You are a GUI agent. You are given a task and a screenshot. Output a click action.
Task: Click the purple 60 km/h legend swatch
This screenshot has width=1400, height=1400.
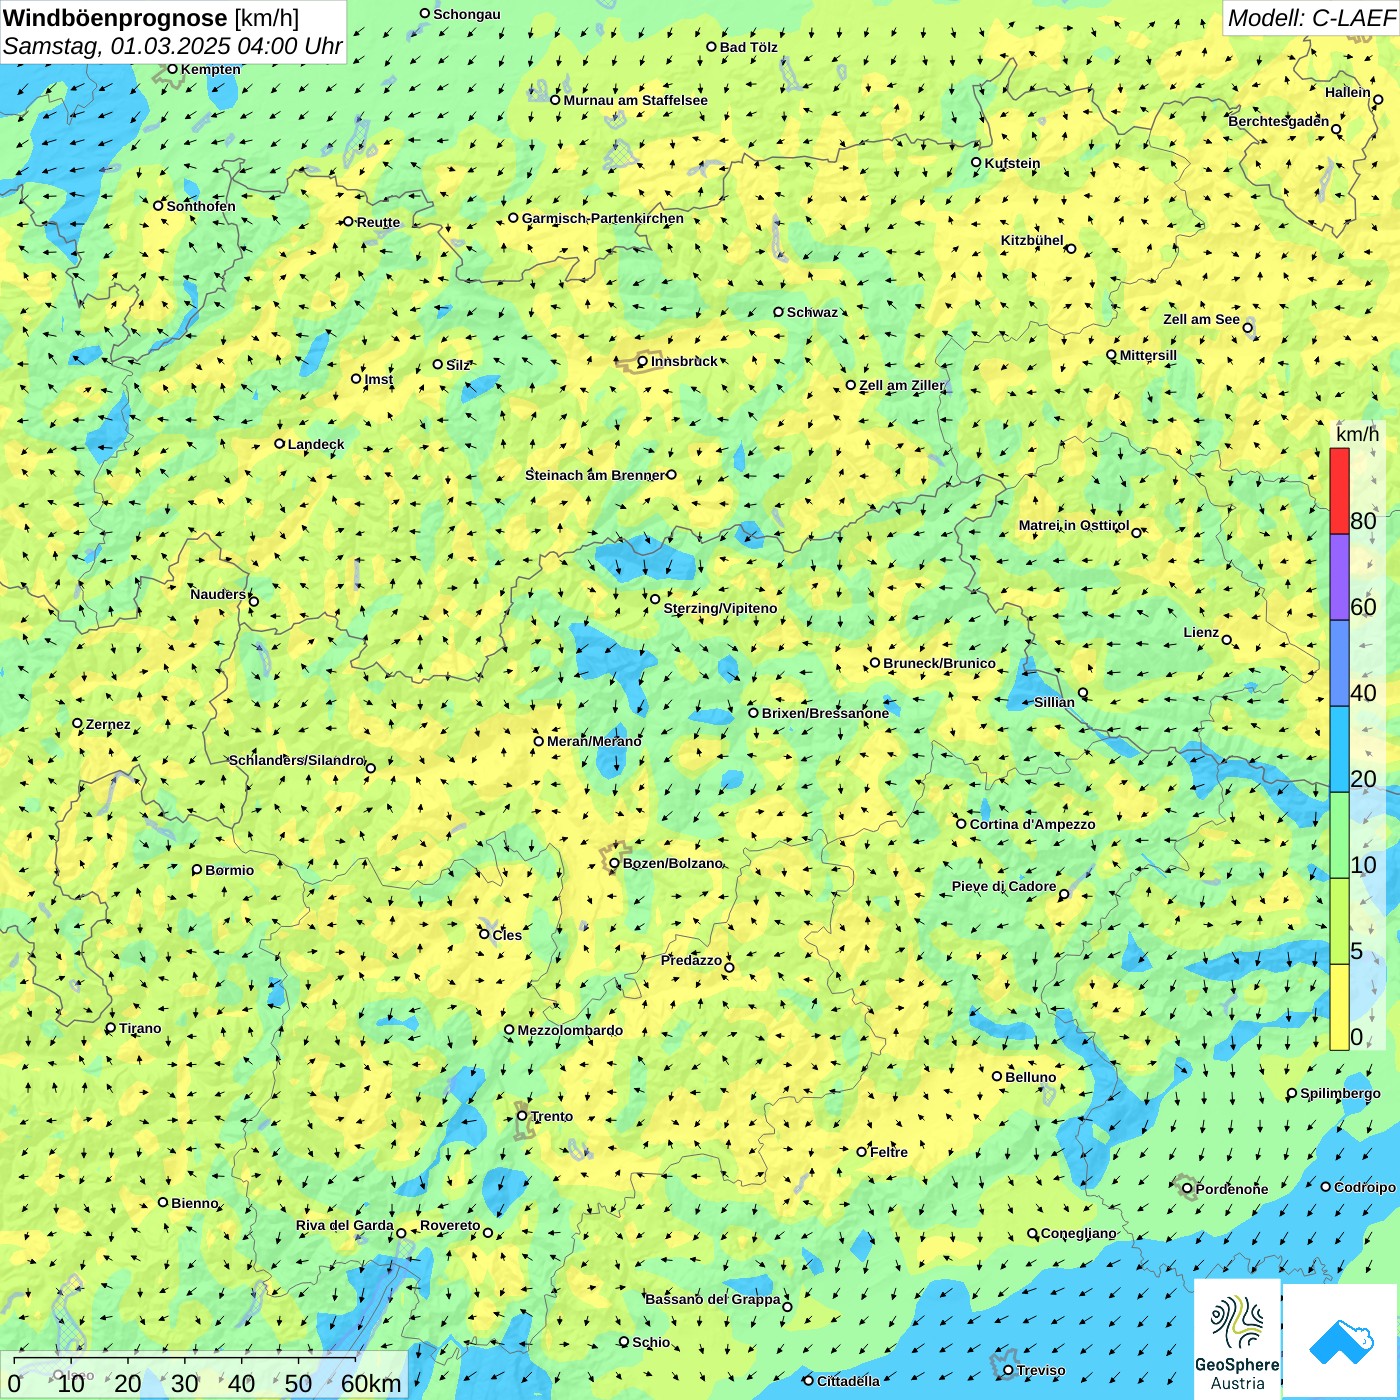pos(1339,577)
